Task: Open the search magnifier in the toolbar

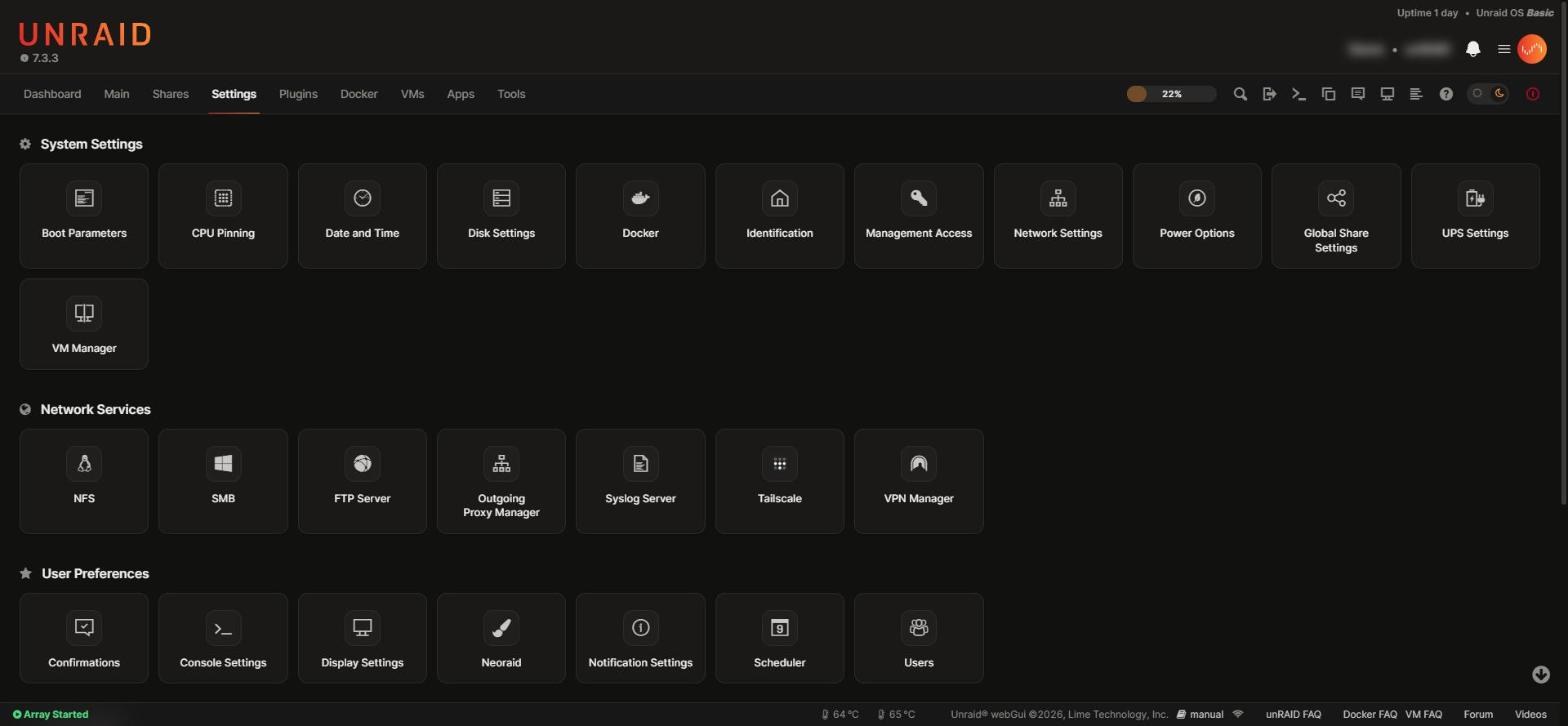Action: pyautogui.click(x=1240, y=94)
